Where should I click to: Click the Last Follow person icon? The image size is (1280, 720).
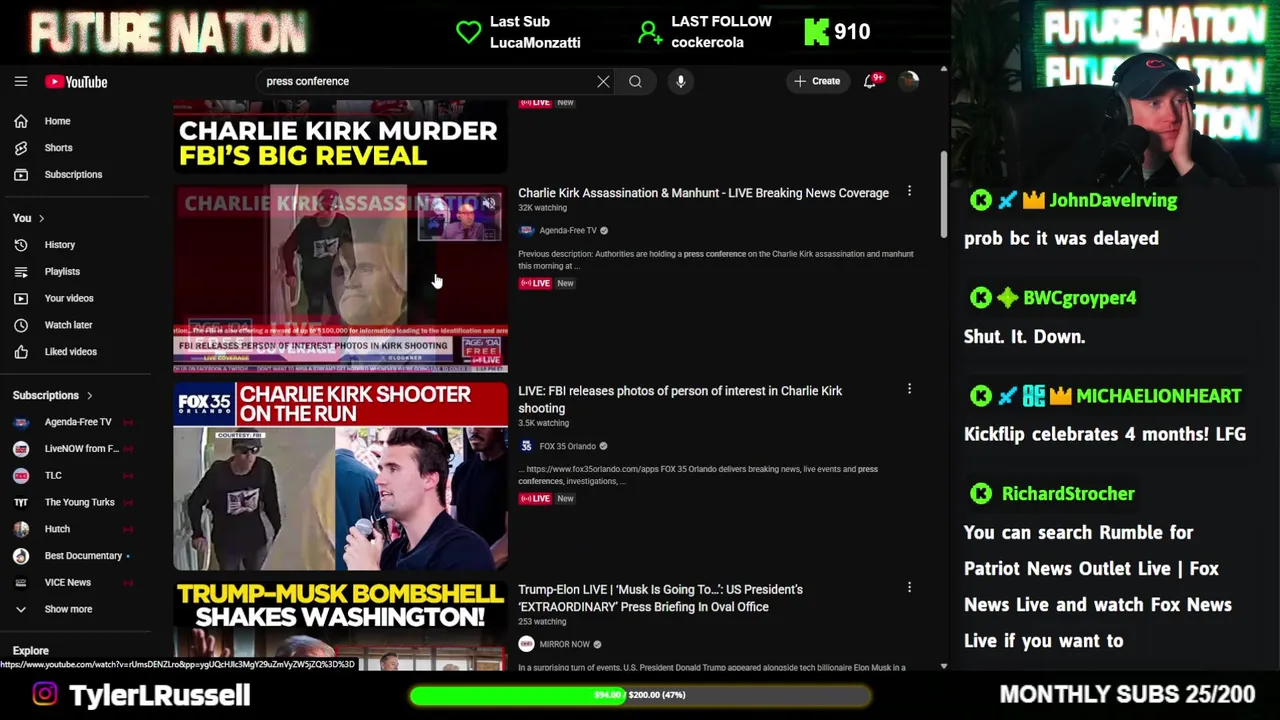[x=650, y=32]
